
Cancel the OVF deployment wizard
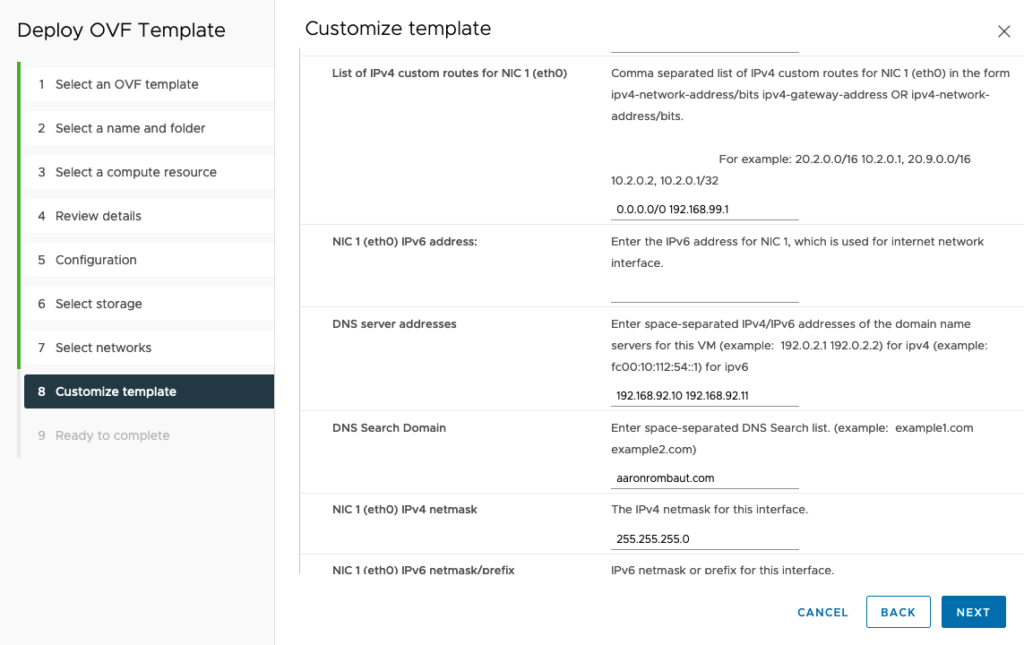[822, 612]
